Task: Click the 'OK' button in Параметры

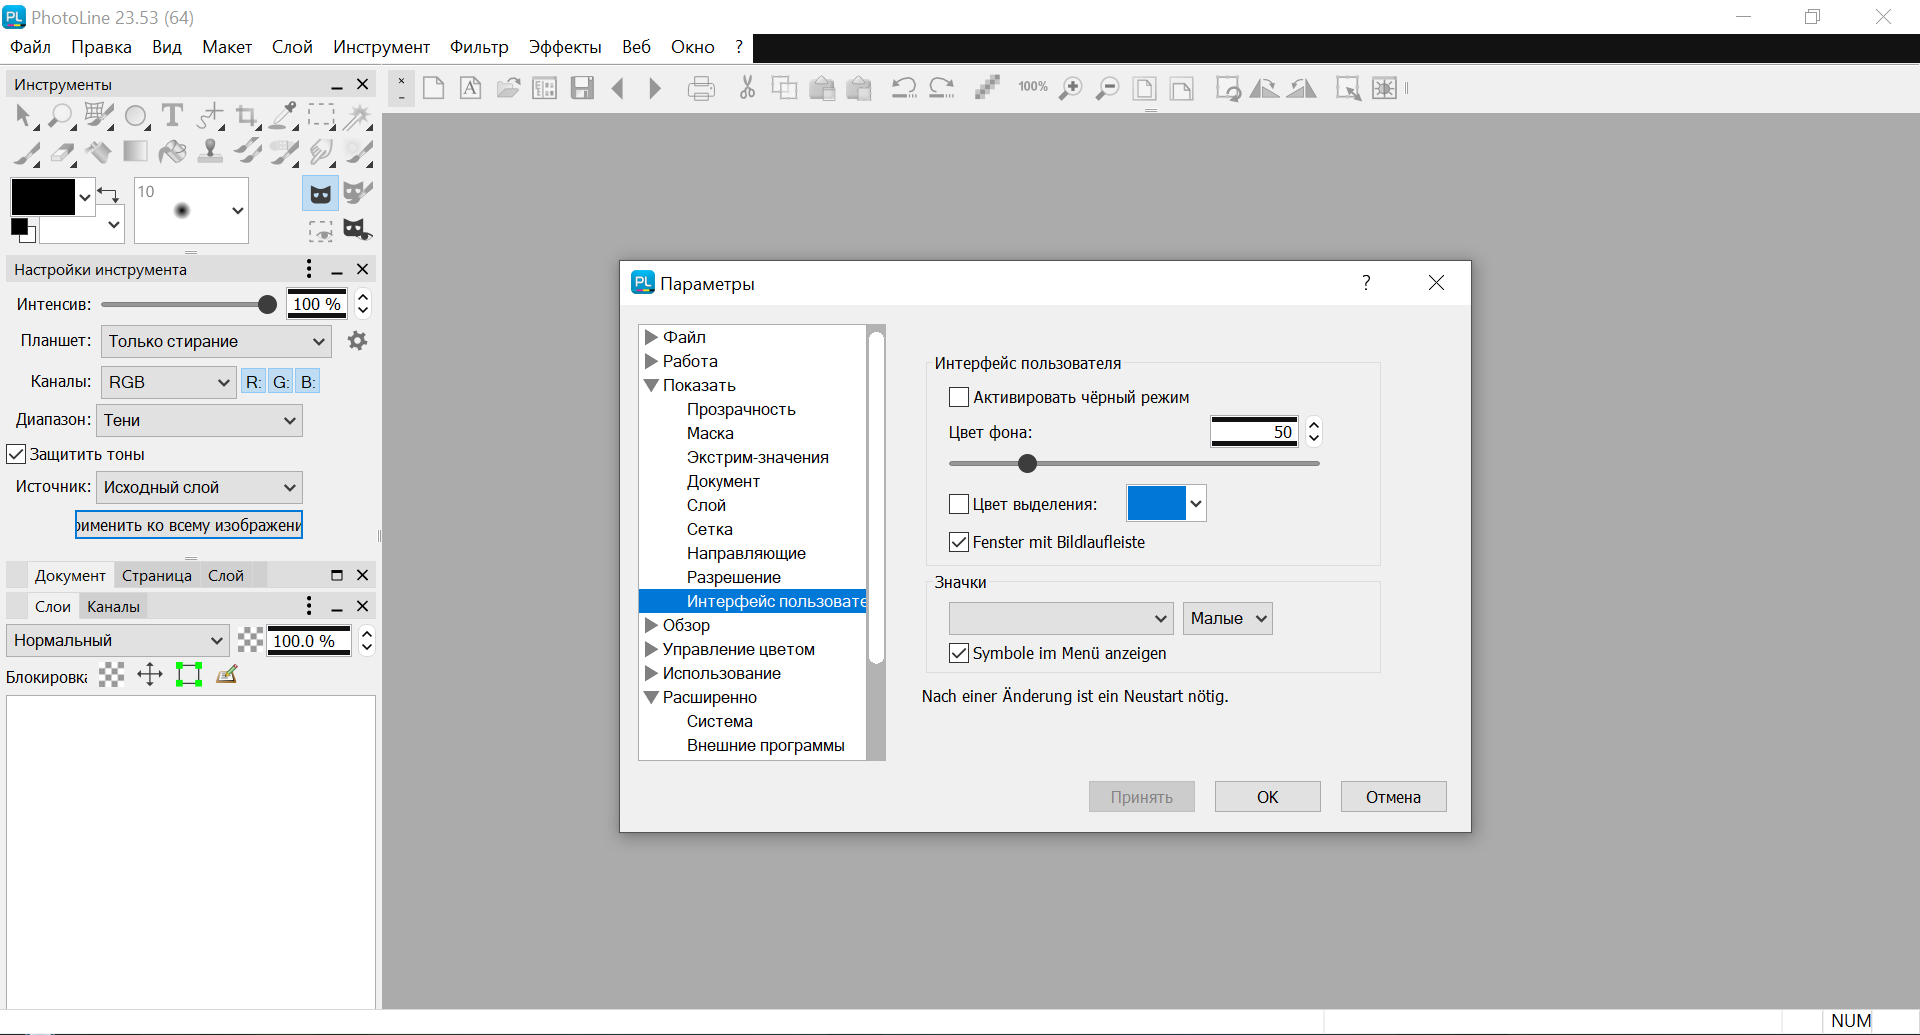Action: pyautogui.click(x=1267, y=797)
